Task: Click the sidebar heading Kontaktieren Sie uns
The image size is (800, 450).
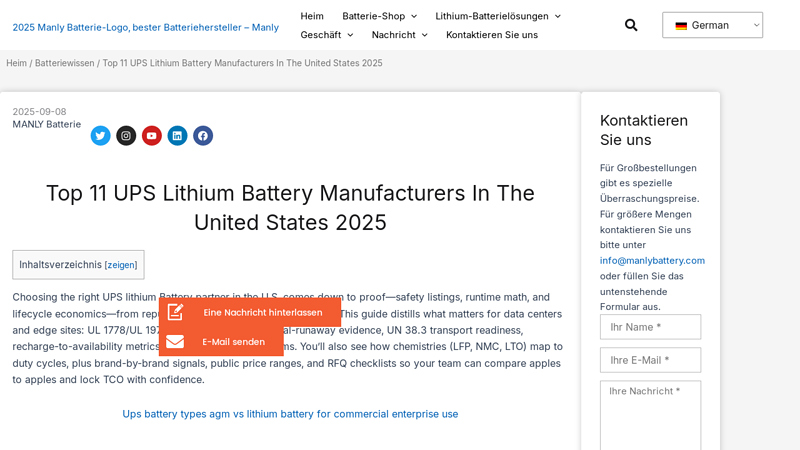Action: click(x=644, y=130)
